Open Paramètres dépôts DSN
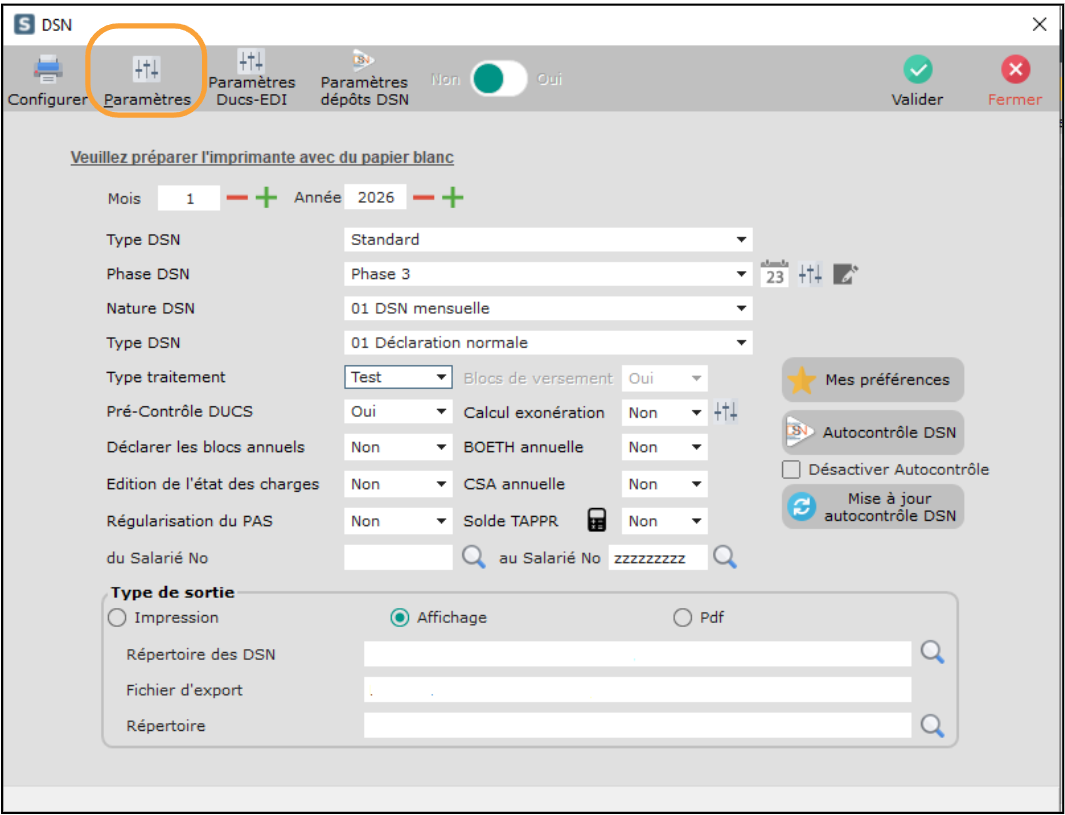This screenshot has height=815, width=1065. coord(364,63)
